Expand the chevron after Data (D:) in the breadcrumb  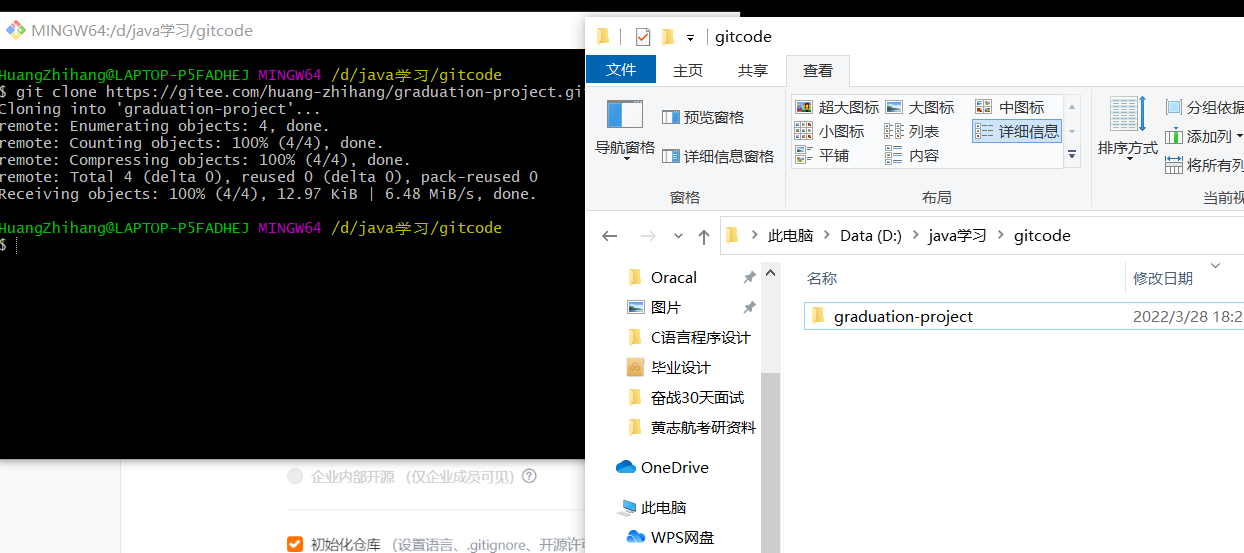pyautogui.click(x=915, y=236)
